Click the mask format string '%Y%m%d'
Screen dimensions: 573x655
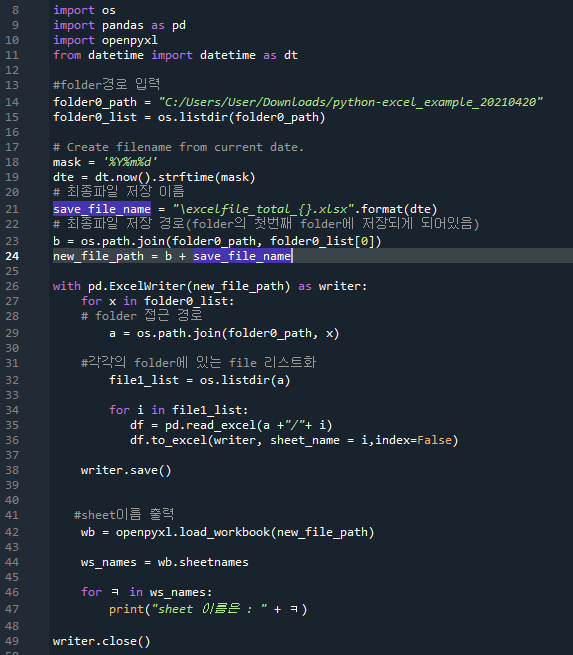[x=130, y=162]
